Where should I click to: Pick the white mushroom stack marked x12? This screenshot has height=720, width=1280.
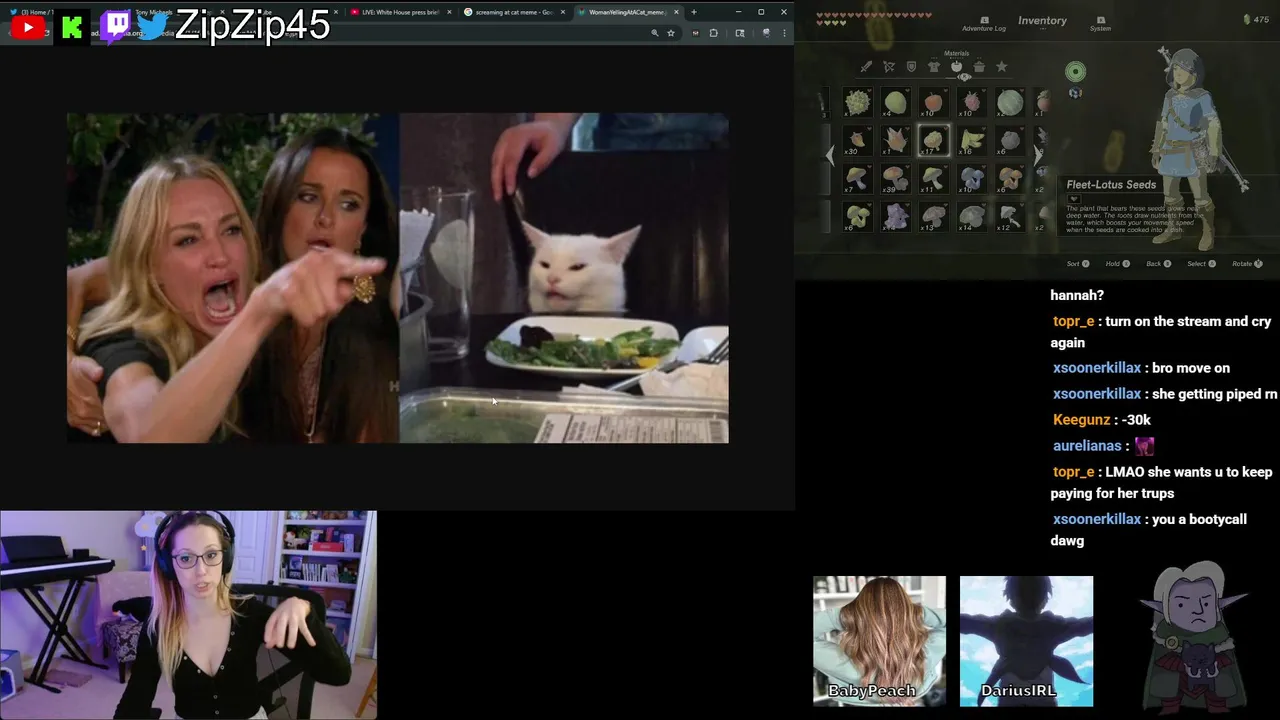tap(1009, 217)
